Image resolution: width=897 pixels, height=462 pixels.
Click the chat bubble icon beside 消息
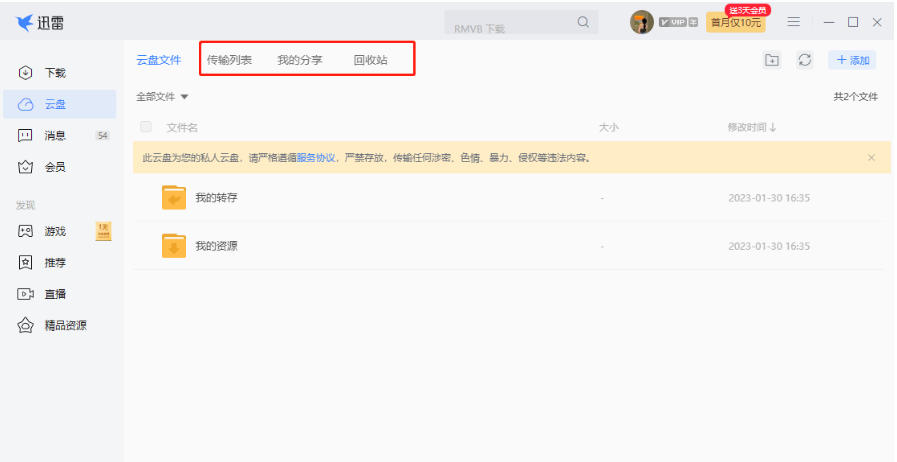(25, 136)
